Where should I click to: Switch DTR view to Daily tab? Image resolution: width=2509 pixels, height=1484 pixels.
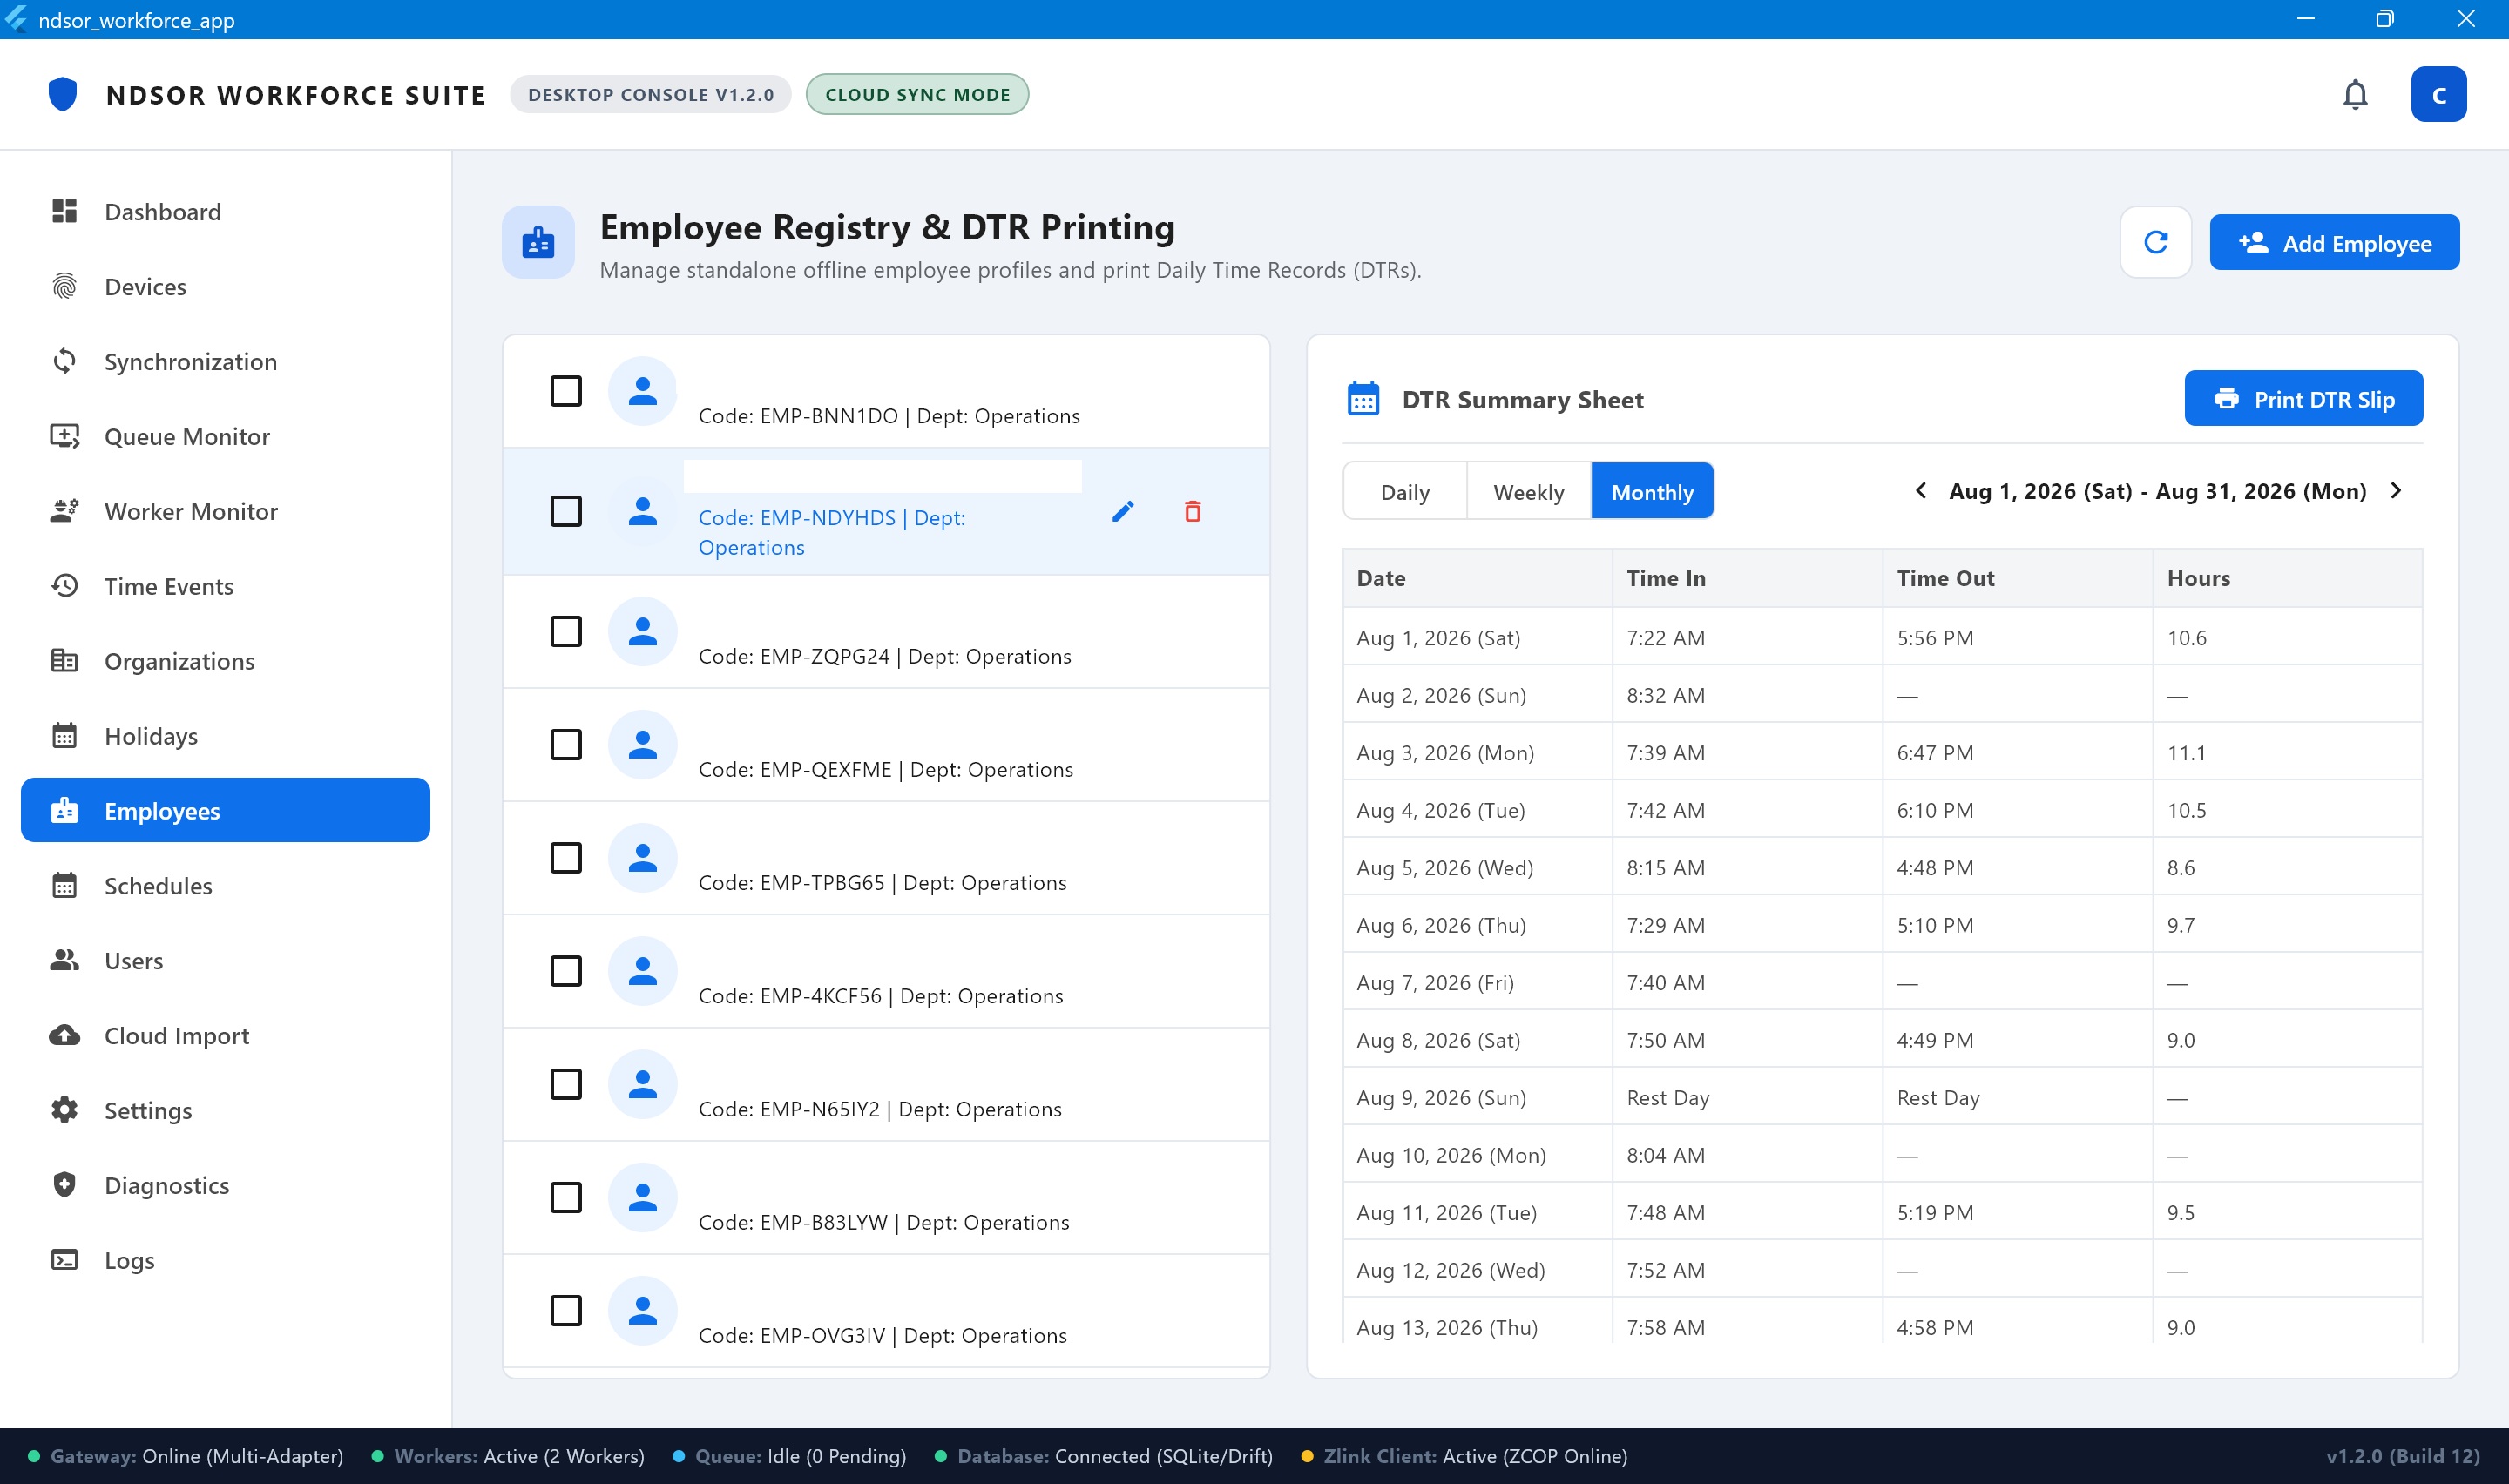pyautogui.click(x=1405, y=491)
